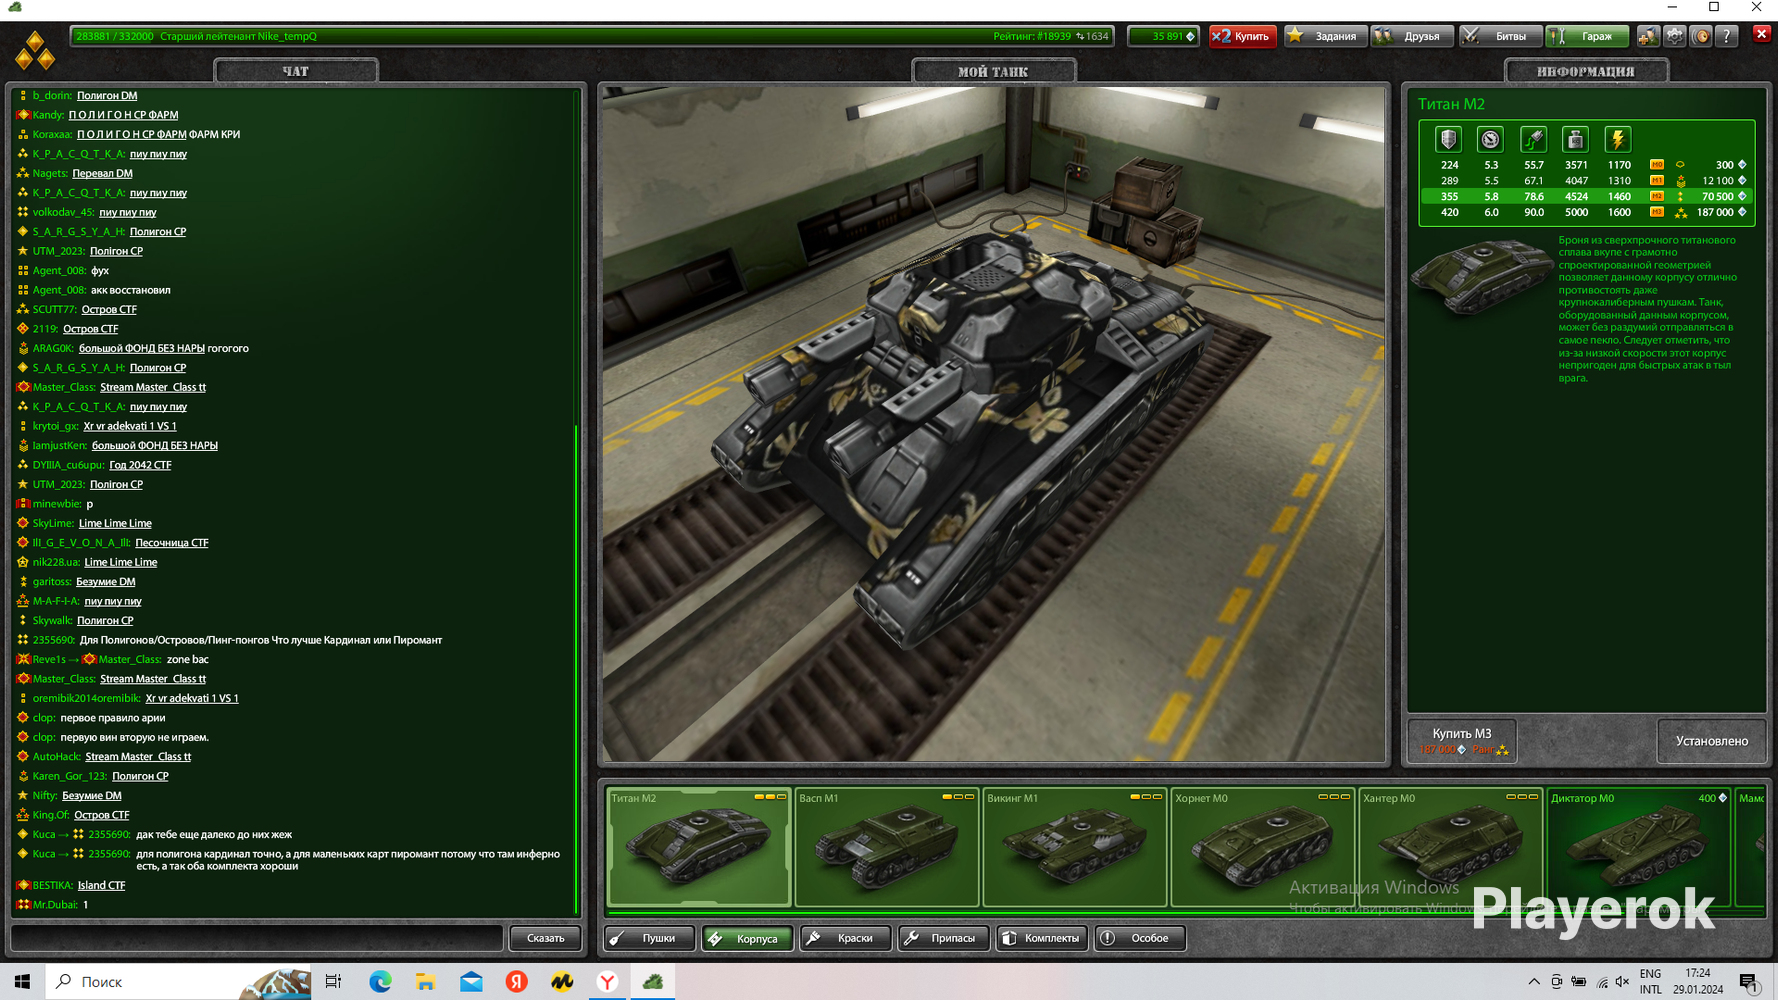Click the 35 891 crystals balance
Image resolution: width=1778 pixels, height=1000 pixels.
(x=1164, y=36)
